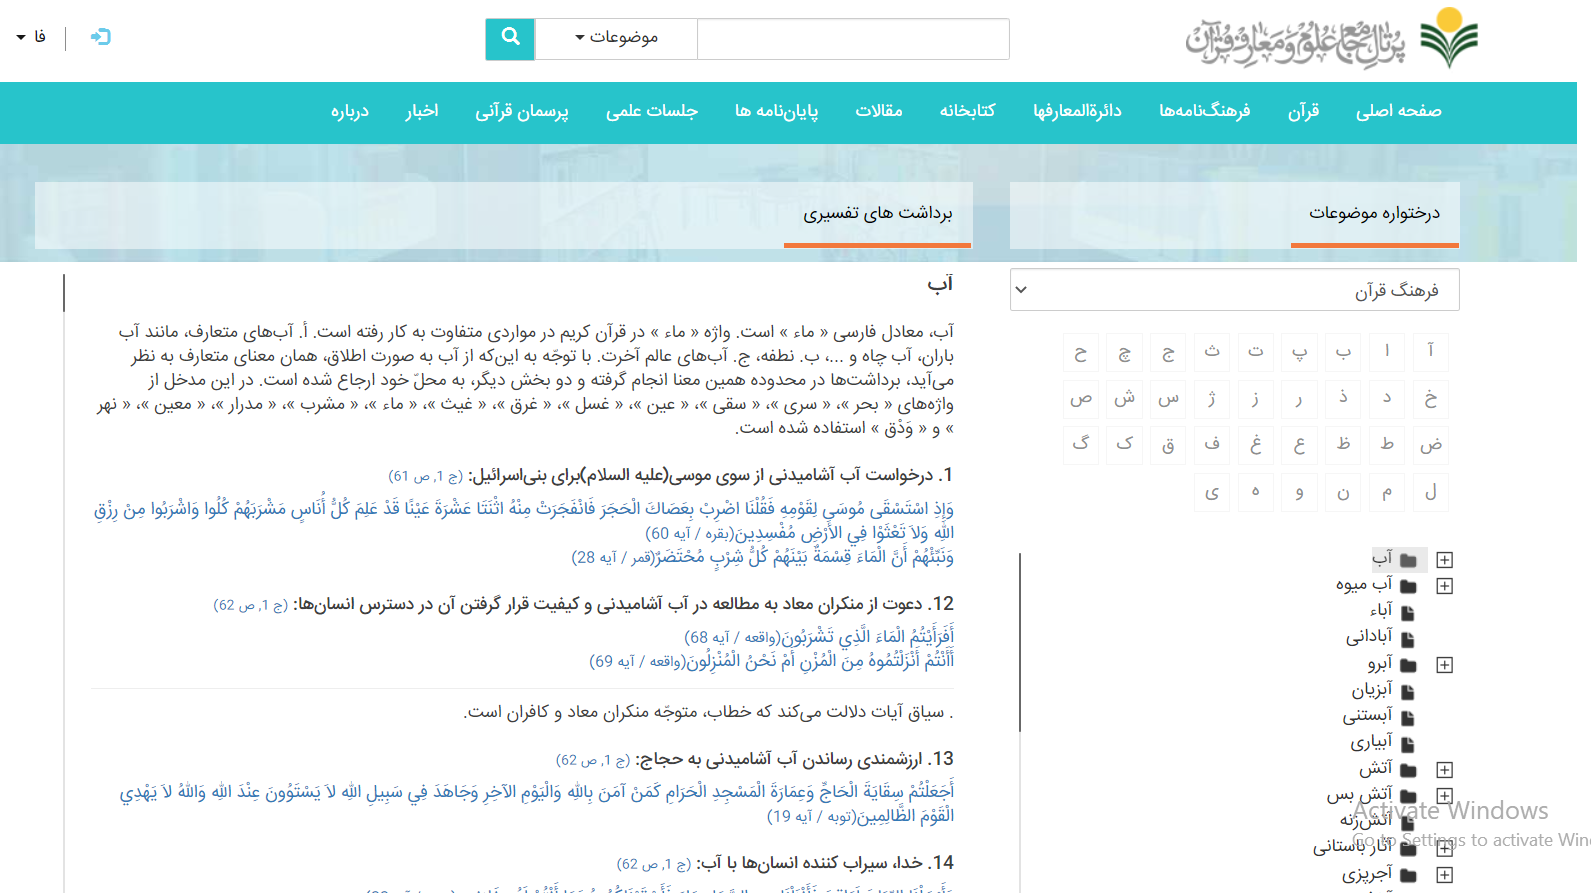Click the document icon next to آبیاری
The image size is (1591, 893).
click(x=1408, y=744)
